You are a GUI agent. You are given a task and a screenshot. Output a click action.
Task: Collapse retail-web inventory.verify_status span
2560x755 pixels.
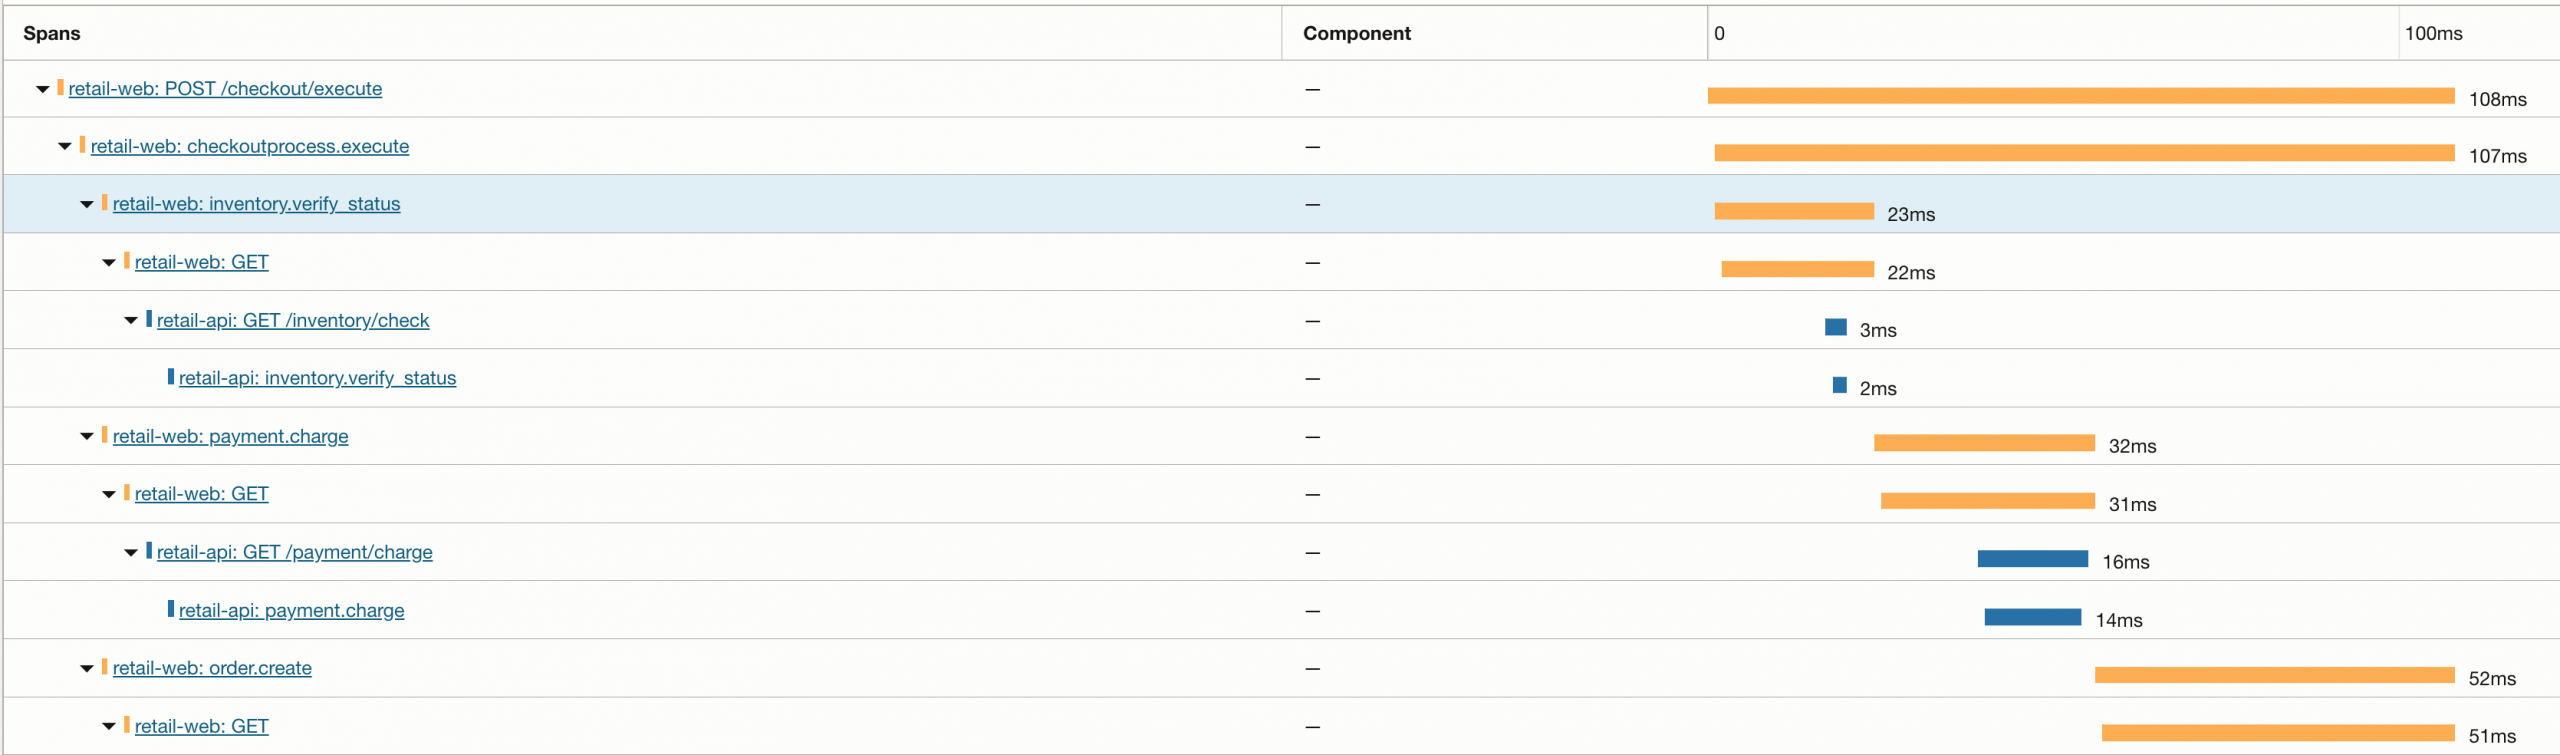click(x=86, y=205)
